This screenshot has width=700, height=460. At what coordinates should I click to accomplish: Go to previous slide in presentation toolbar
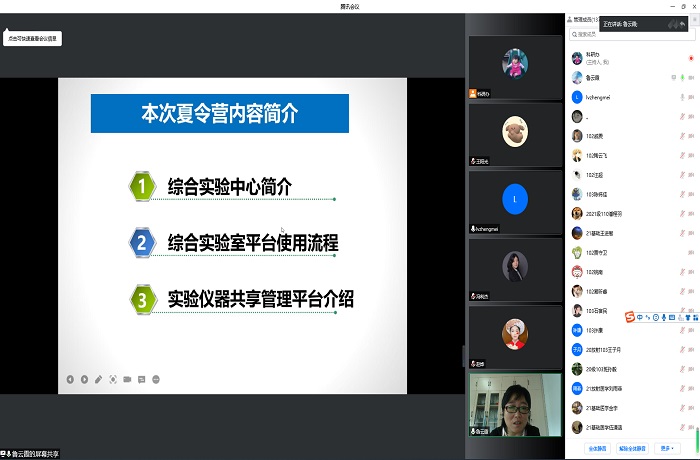70,379
